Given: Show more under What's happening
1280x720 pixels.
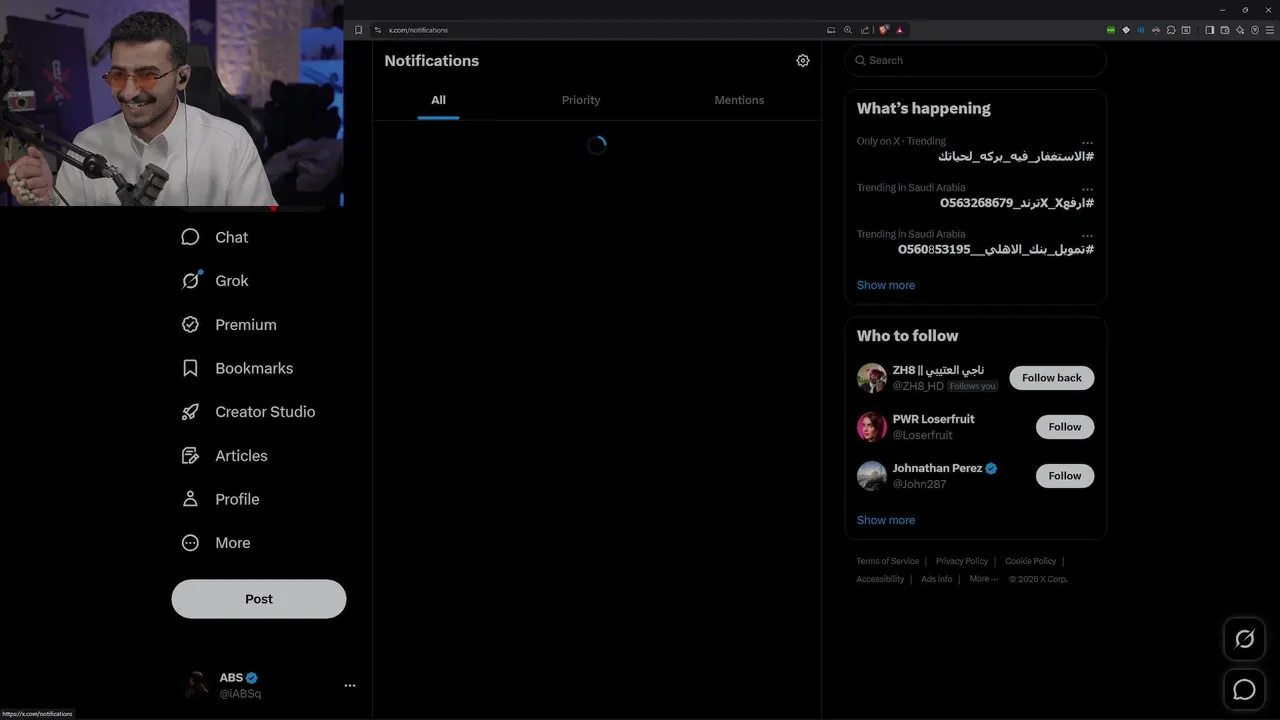Looking at the screenshot, I should pyautogui.click(x=886, y=285).
